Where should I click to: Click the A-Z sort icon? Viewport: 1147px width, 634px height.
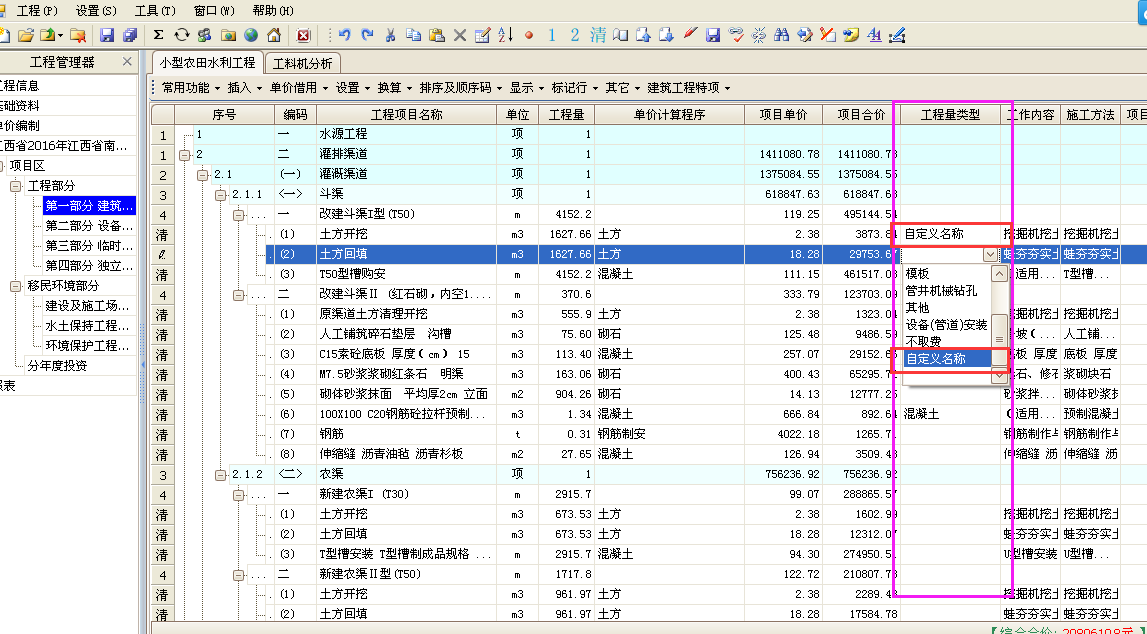tap(505, 35)
